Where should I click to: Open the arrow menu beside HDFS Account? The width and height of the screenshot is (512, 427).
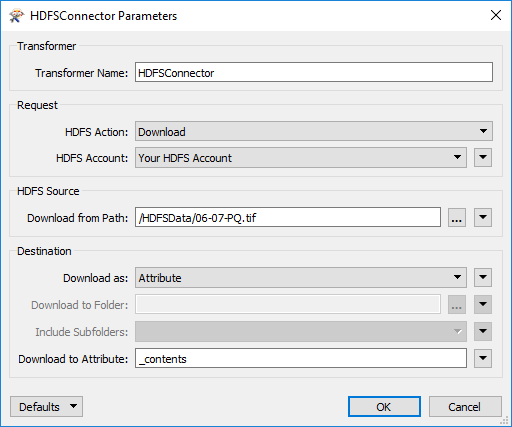[483, 158]
